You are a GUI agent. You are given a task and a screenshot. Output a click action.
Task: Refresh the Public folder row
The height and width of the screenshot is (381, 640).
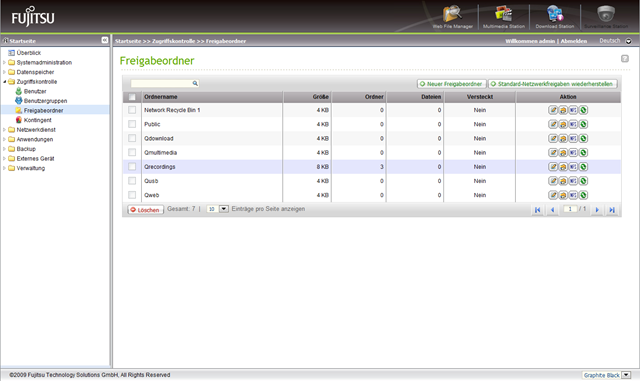click(583, 124)
